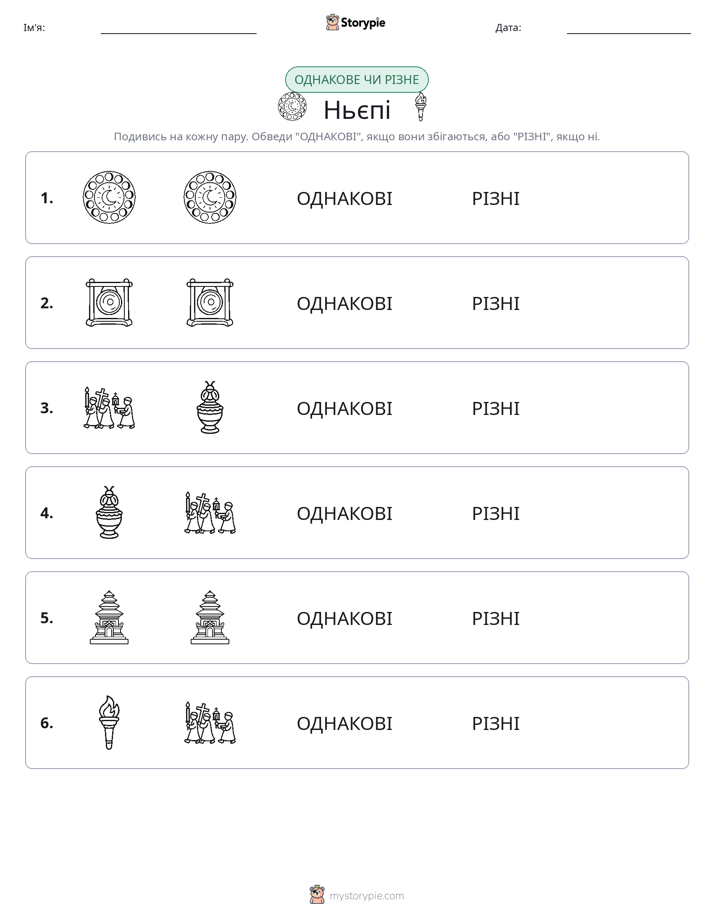Viewport: 714px width, 924px height.
Task: Click the Storypie logo at the top
Action: coord(356,22)
